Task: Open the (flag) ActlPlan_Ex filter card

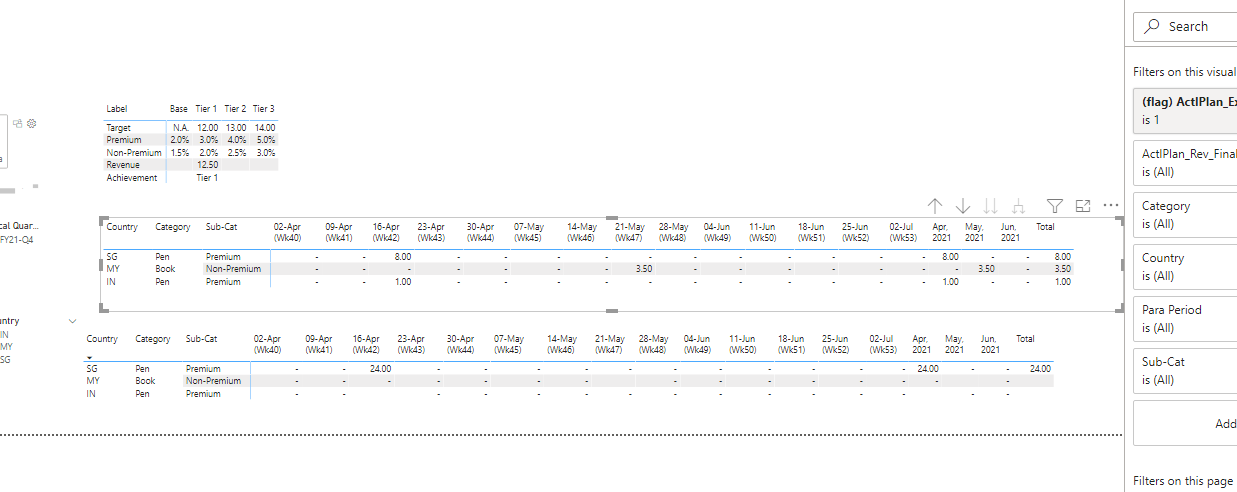Action: pyautogui.click(x=1185, y=110)
